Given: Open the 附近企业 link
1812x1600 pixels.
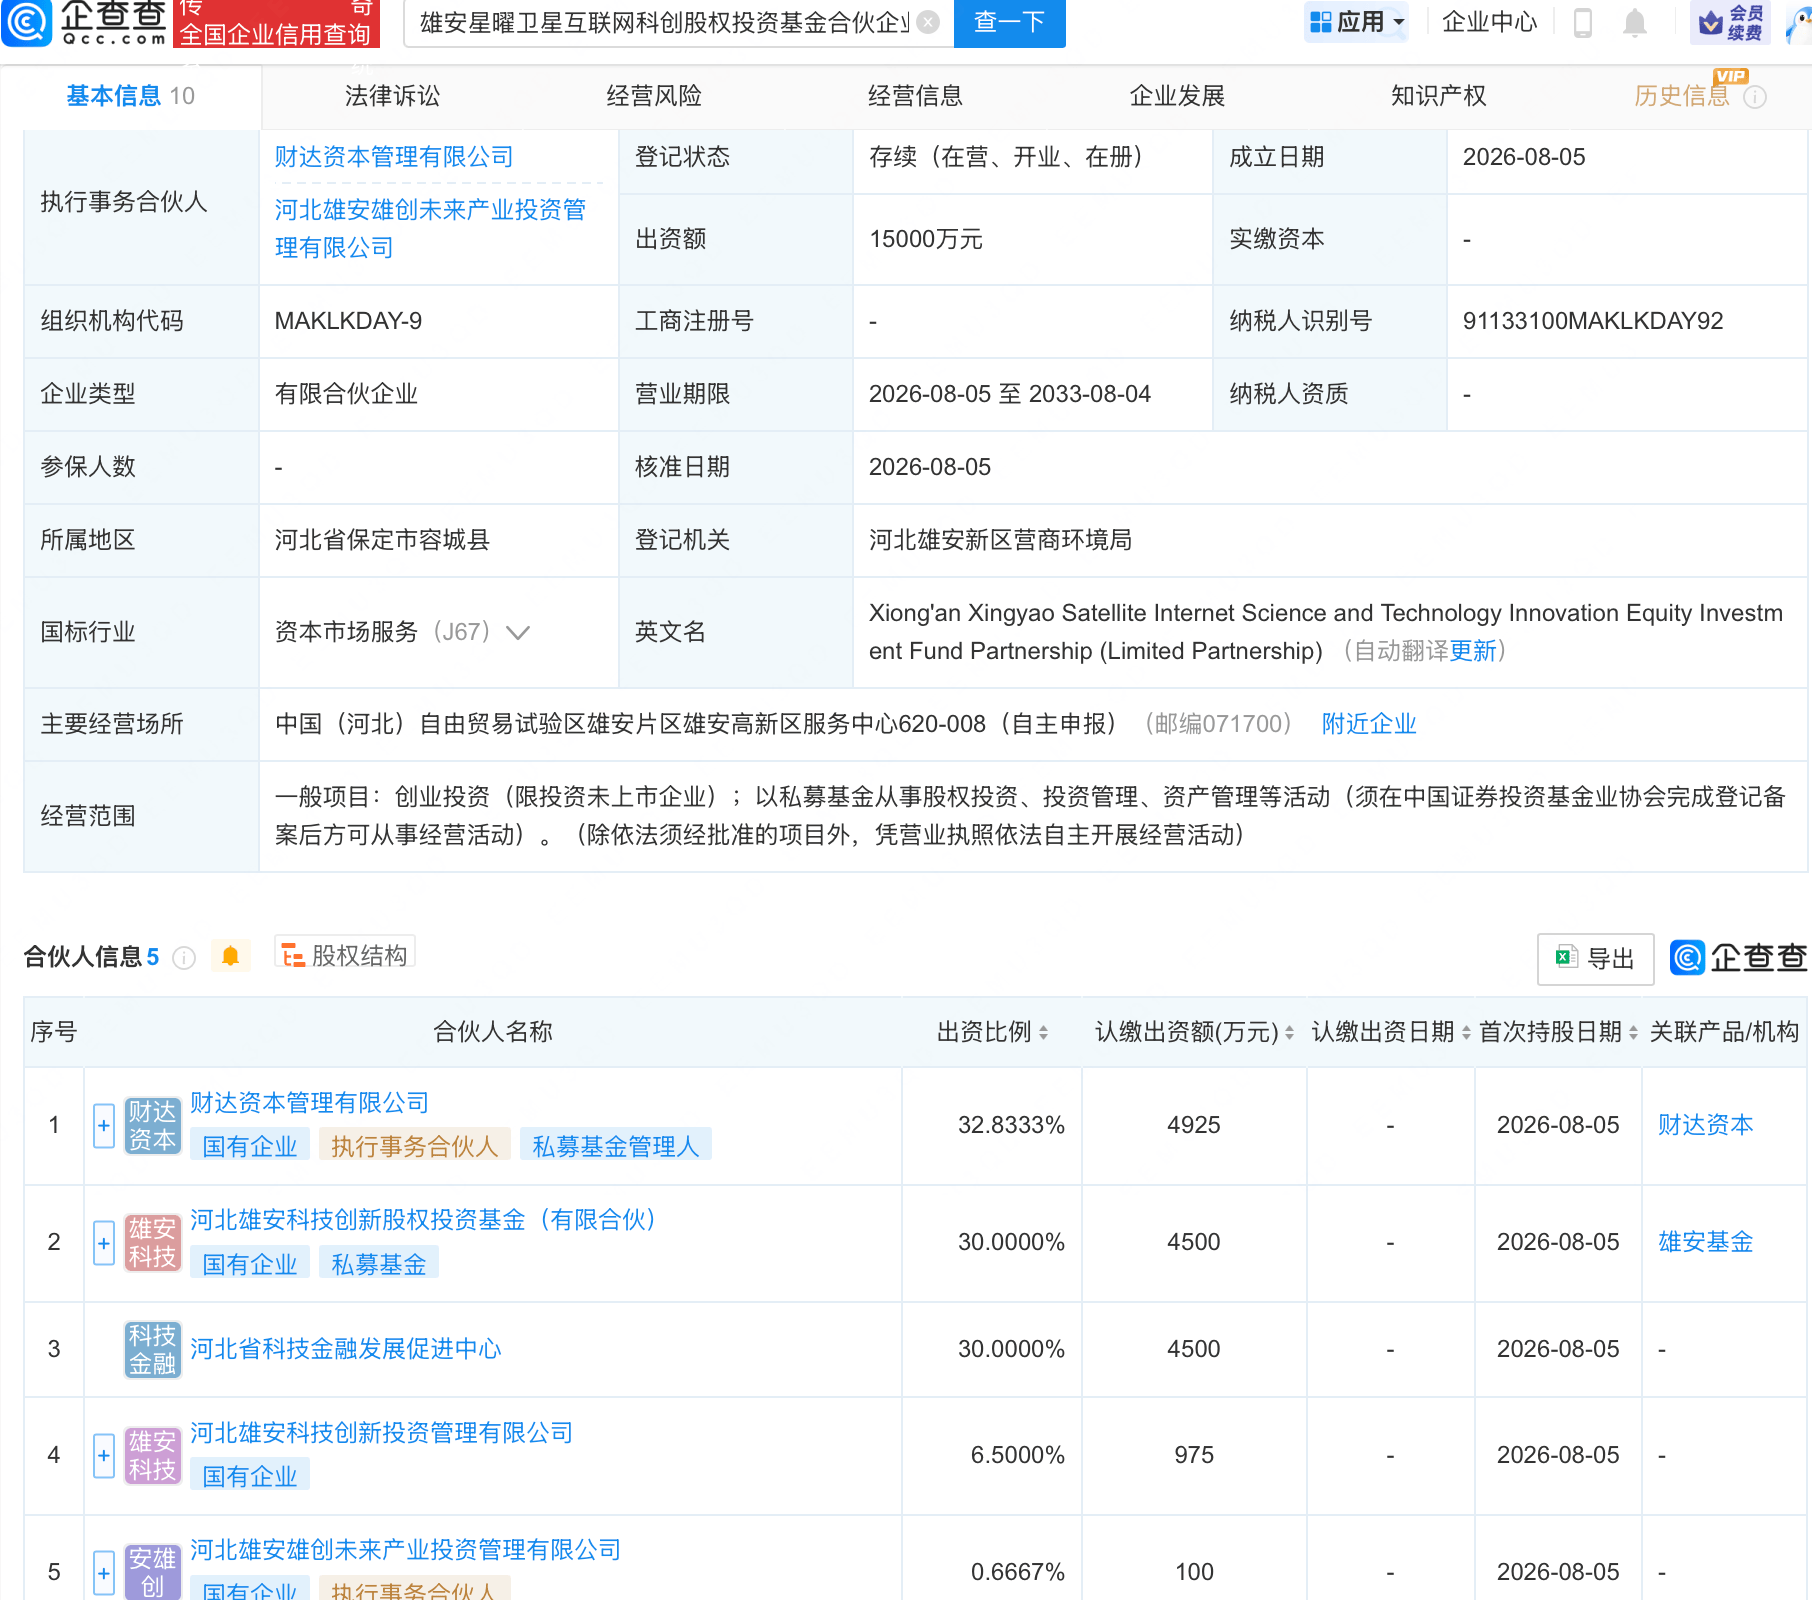Looking at the screenshot, I should [x=1369, y=724].
